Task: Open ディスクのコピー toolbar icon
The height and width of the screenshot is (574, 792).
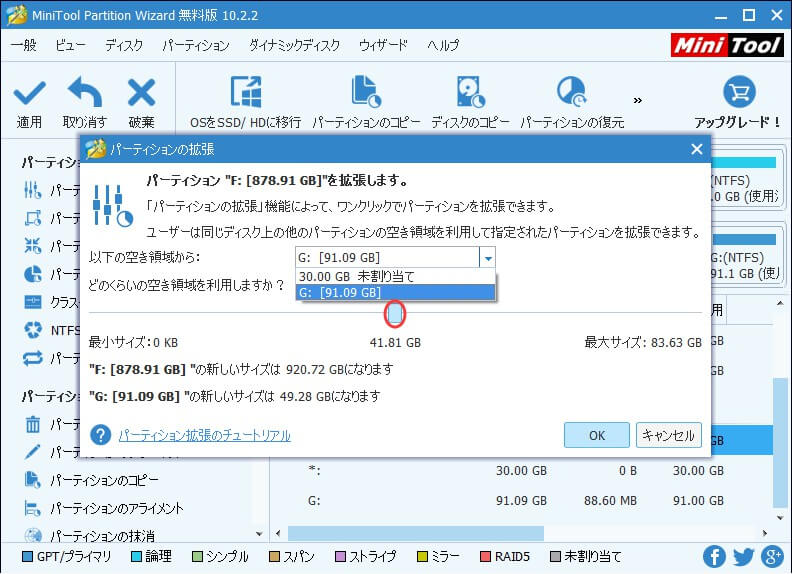Action: (471, 92)
